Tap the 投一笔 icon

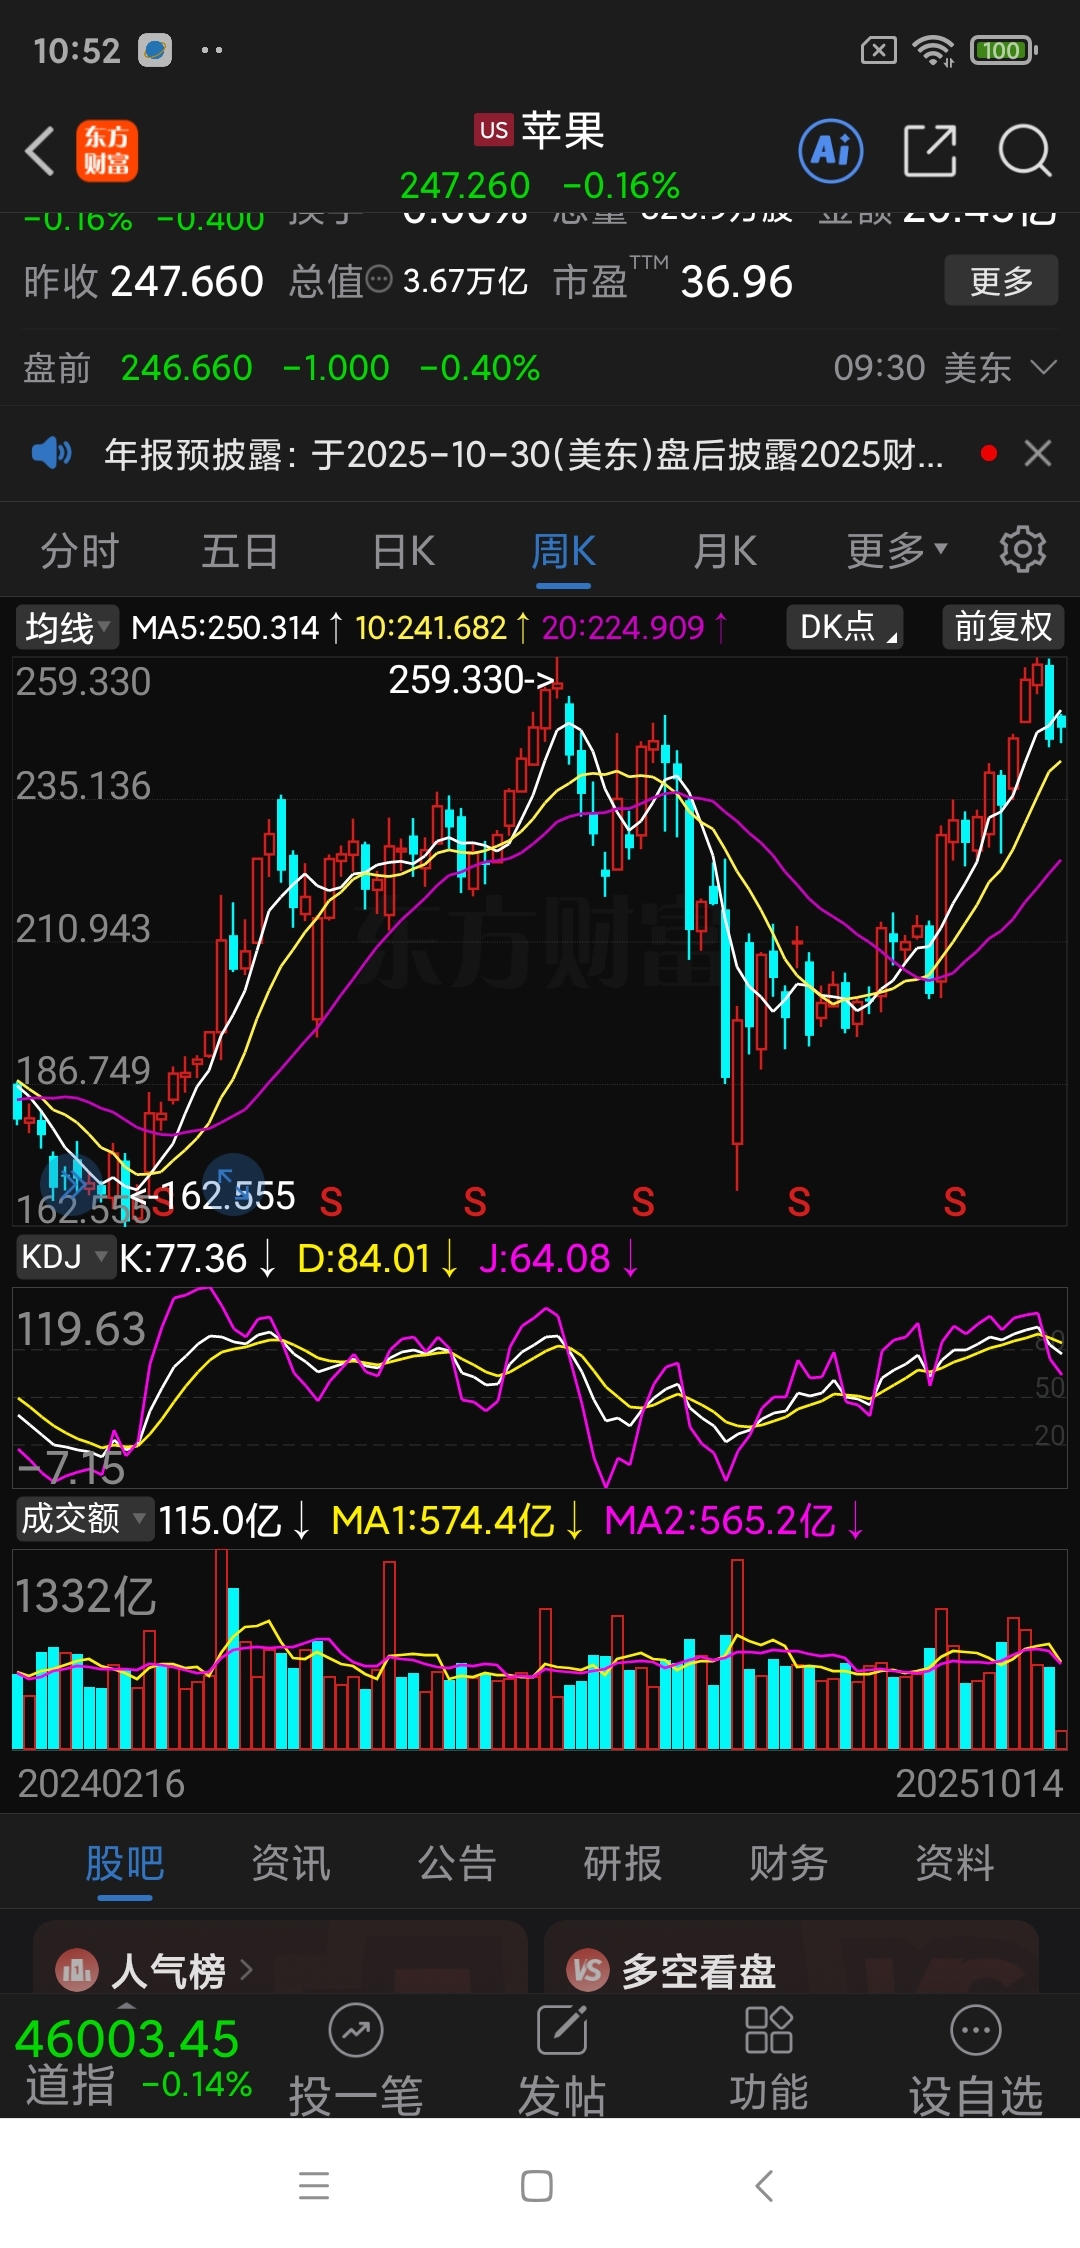356,2030
